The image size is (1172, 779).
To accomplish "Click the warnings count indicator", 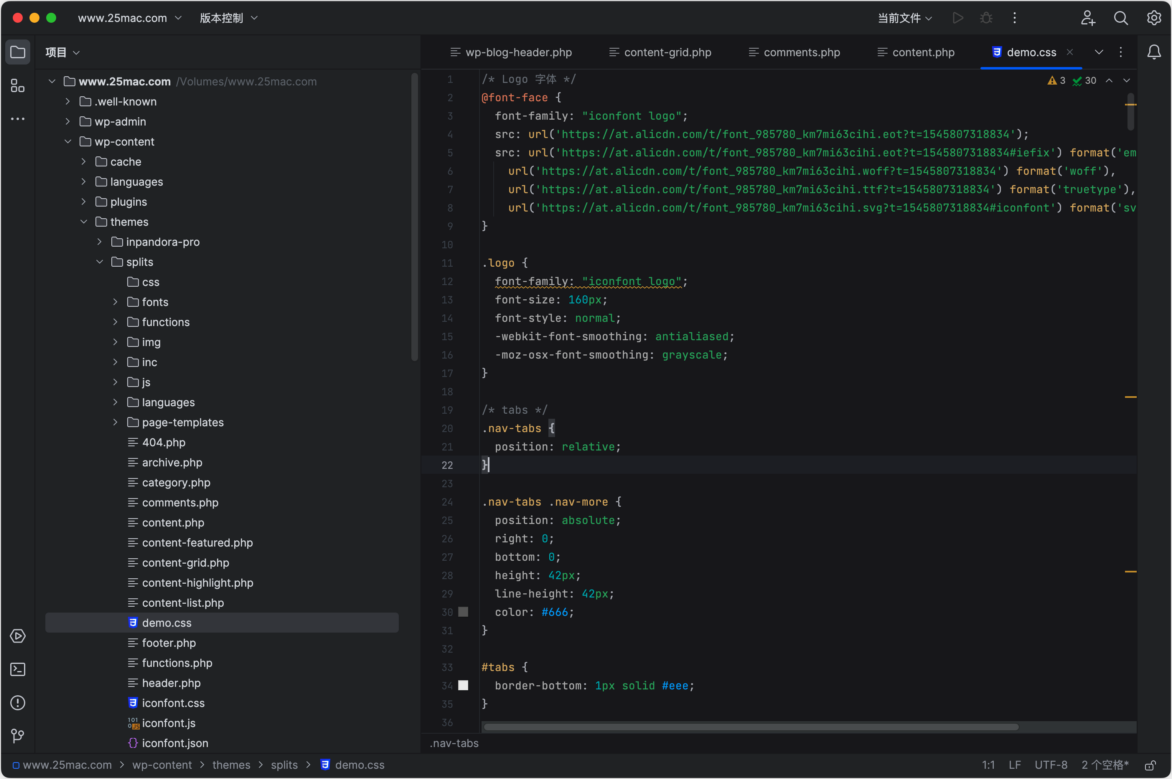I will [1056, 81].
